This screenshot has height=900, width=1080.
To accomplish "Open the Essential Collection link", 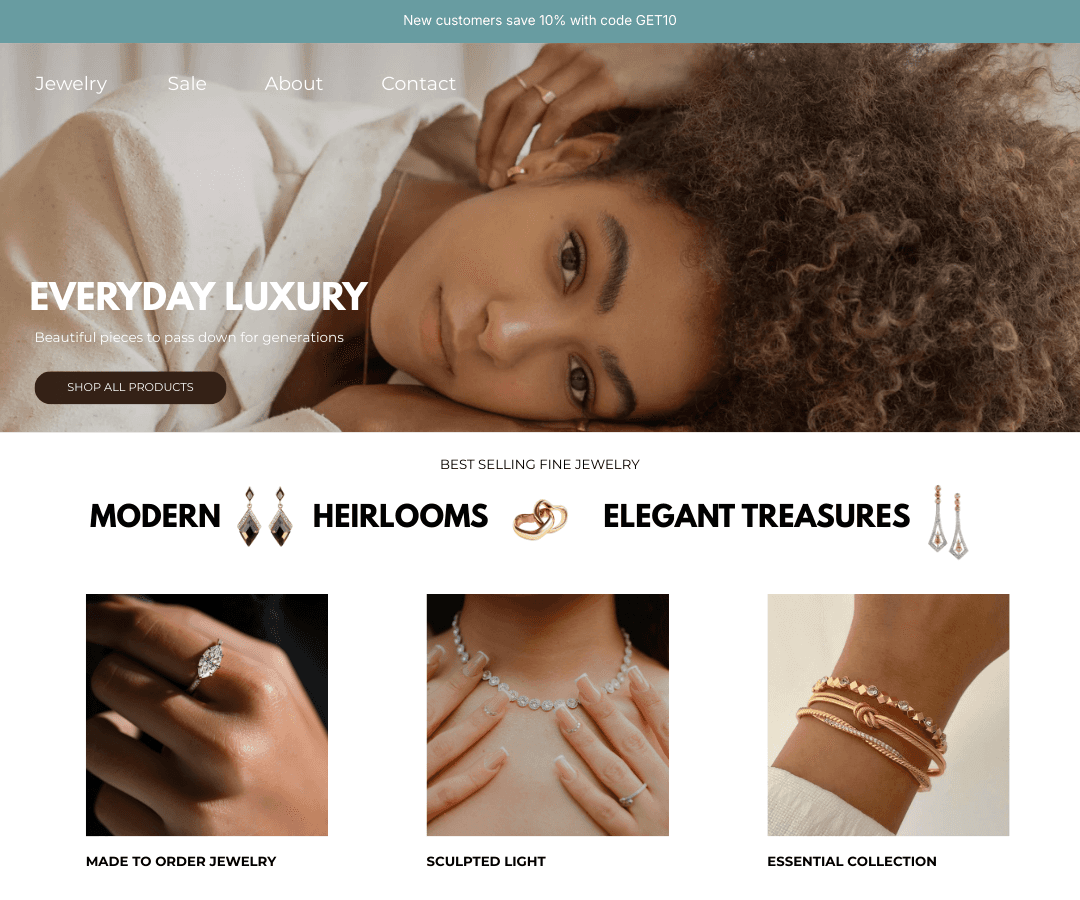I will 852,861.
